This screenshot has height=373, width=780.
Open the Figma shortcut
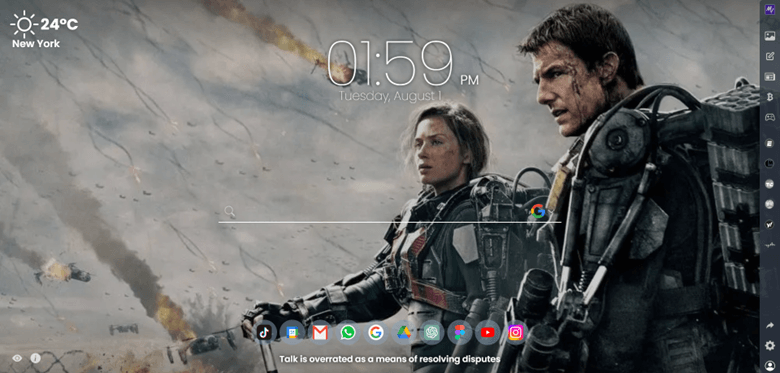click(459, 333)
